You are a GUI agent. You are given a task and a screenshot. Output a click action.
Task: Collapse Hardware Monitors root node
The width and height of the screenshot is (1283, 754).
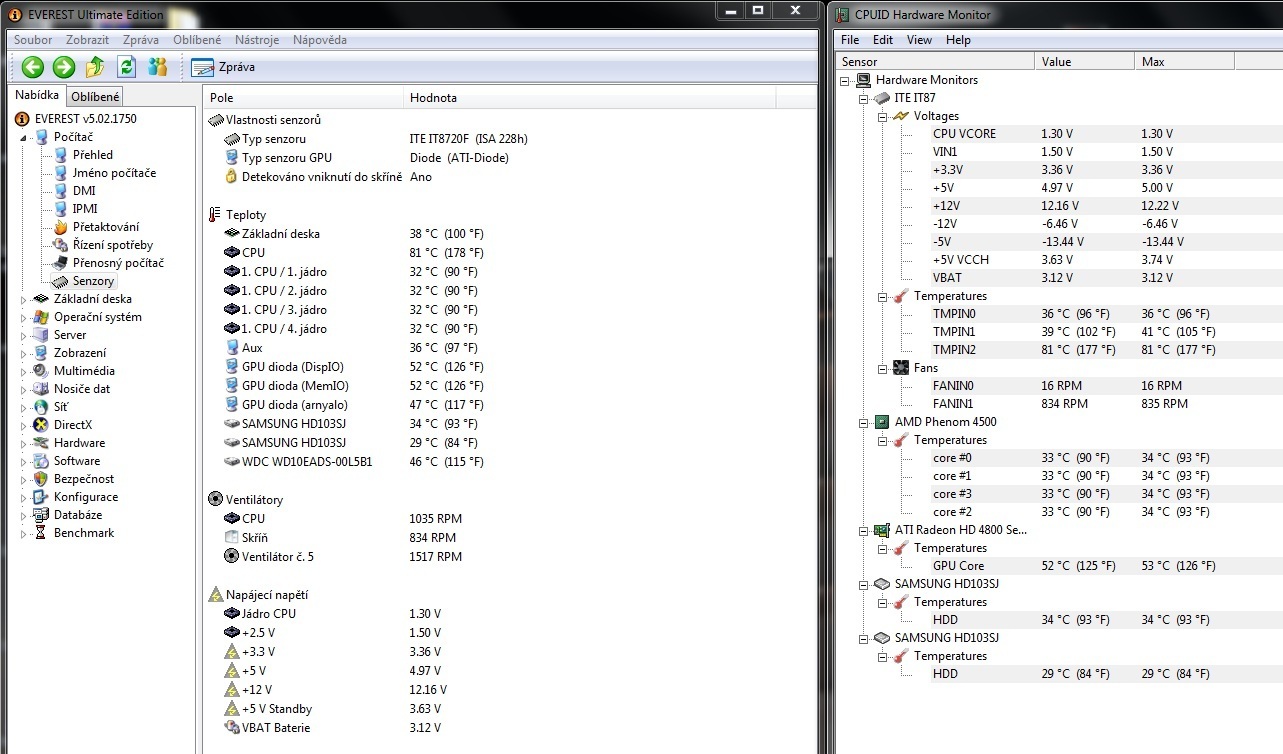(846, 80)
